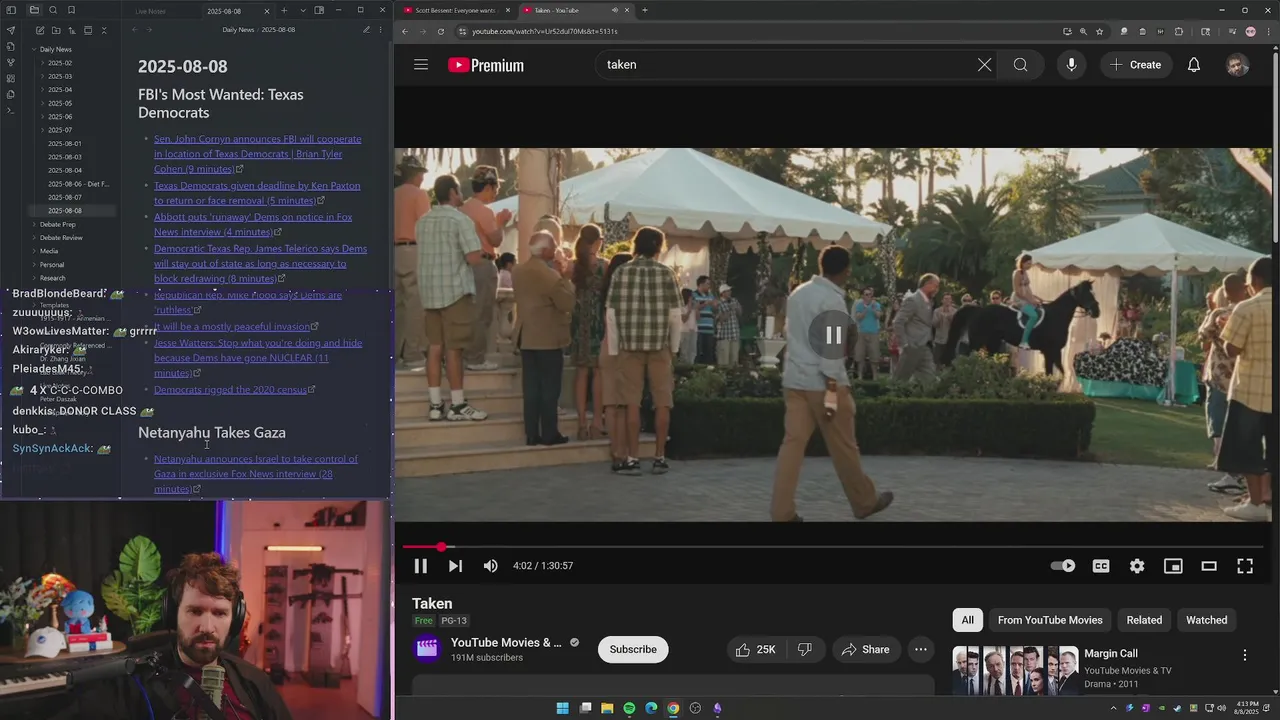Select the From YouTube Movies chip
This screenshot has width=1280, height=720.
(x=1050, y=620)
